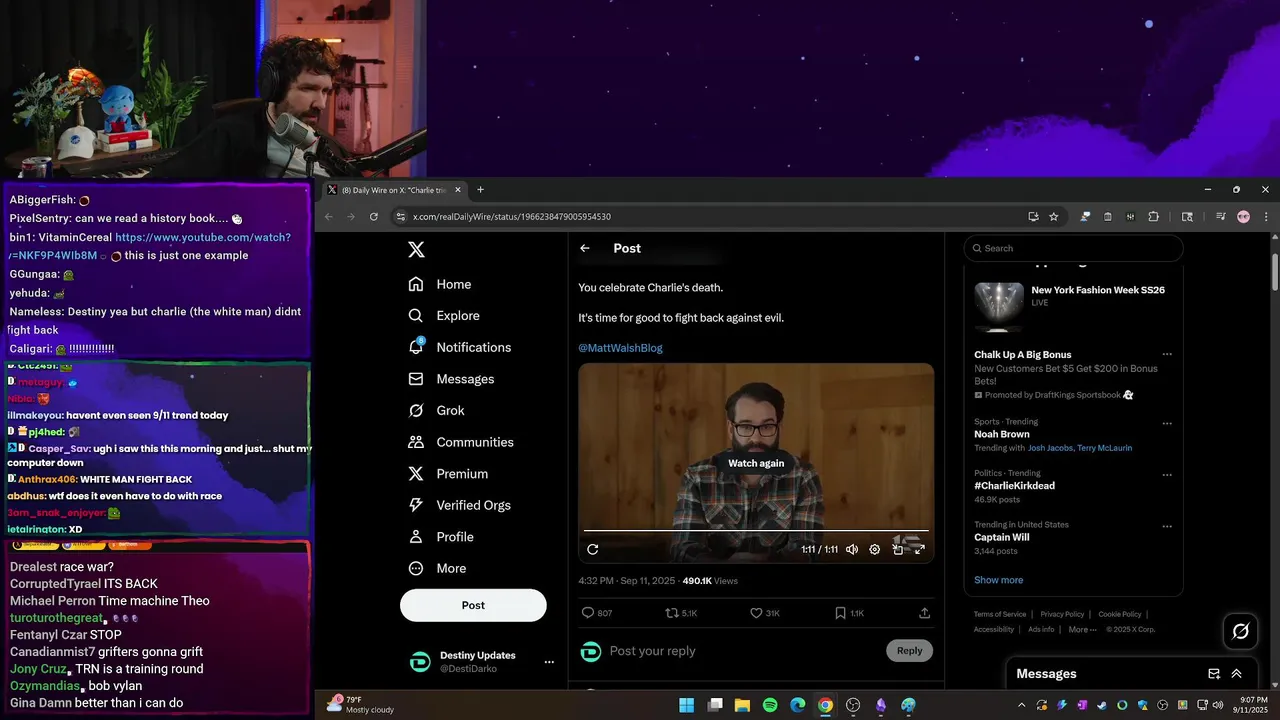
Task: Reload the page in Chrome
Action: pos(374,217)
